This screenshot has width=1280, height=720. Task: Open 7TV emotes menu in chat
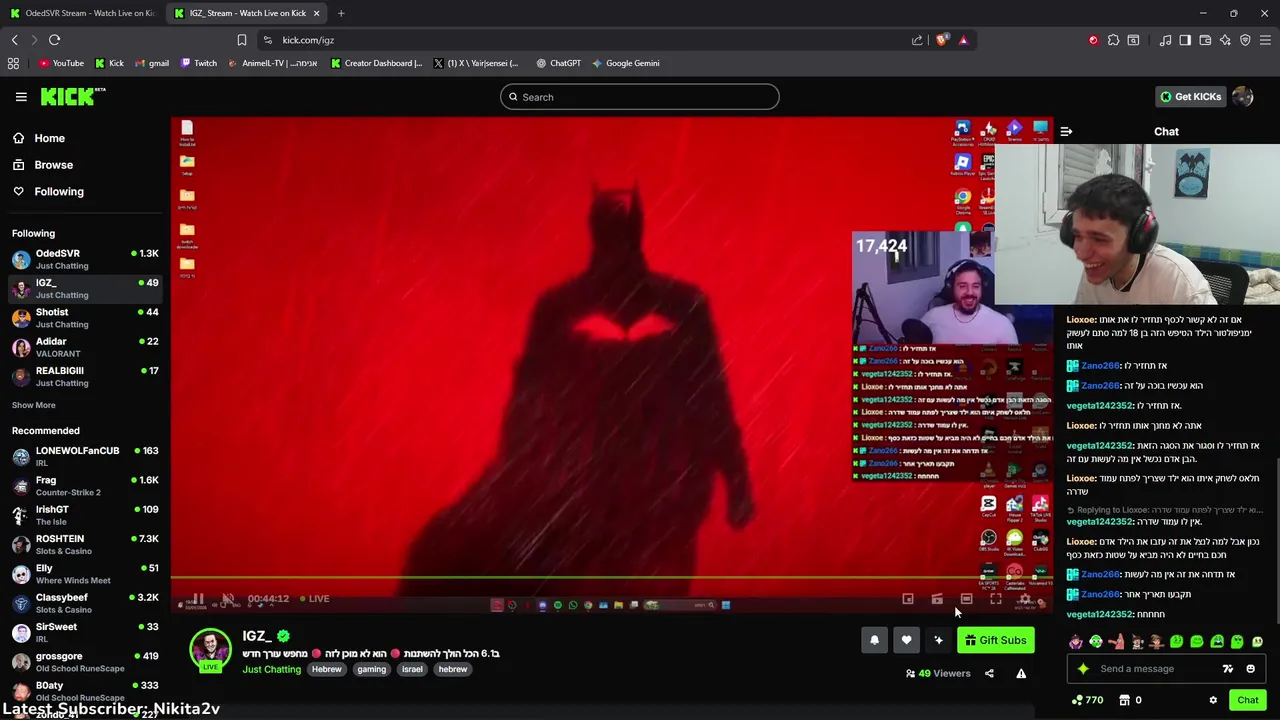click(x=1228, y=669)
